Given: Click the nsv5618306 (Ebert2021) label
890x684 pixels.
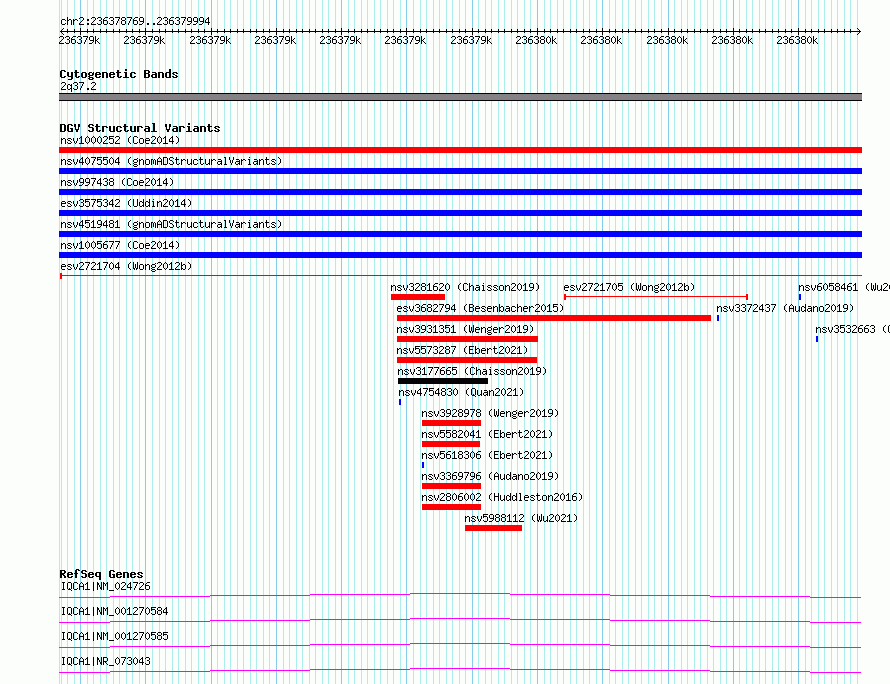Looking at the screenshot, I should coord(487,455).
